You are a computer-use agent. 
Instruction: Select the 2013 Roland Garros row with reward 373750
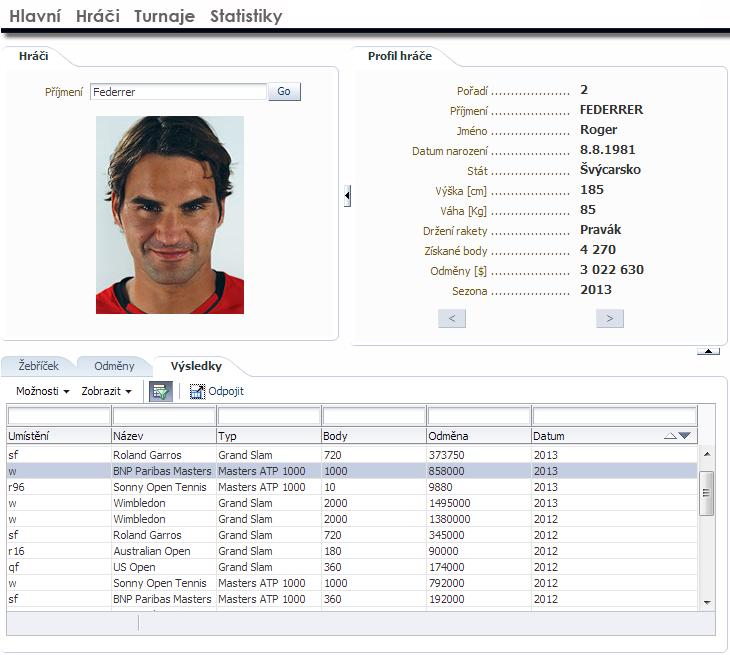[x=352, y=455]
